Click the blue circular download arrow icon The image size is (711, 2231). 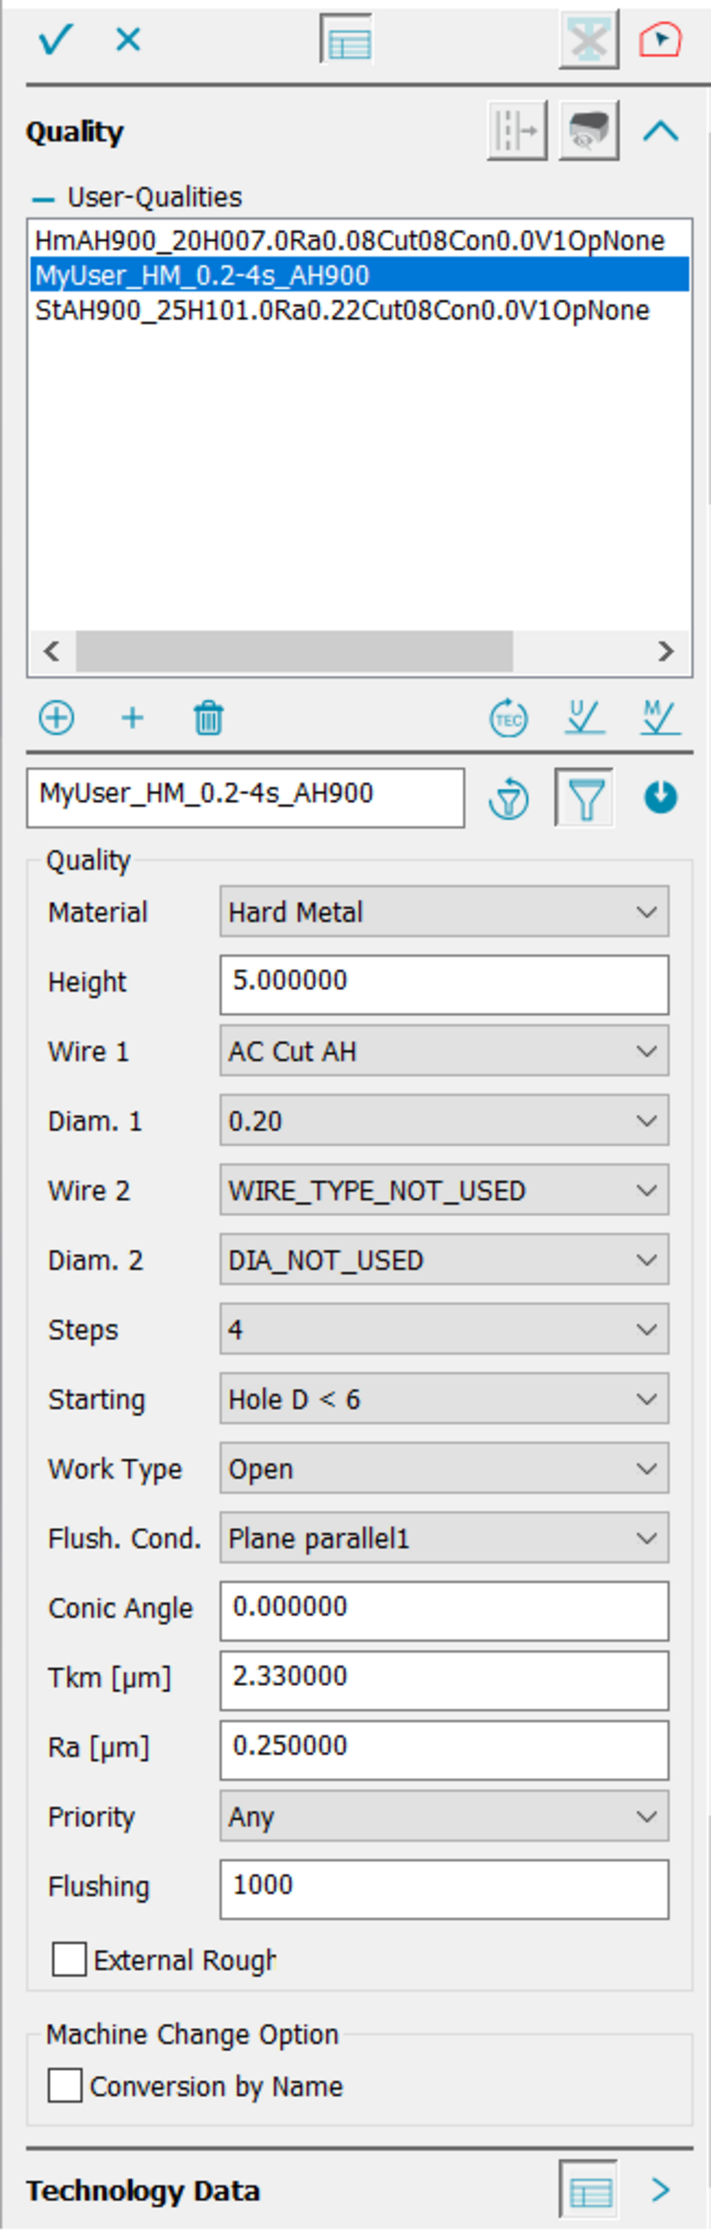(660, 798)
